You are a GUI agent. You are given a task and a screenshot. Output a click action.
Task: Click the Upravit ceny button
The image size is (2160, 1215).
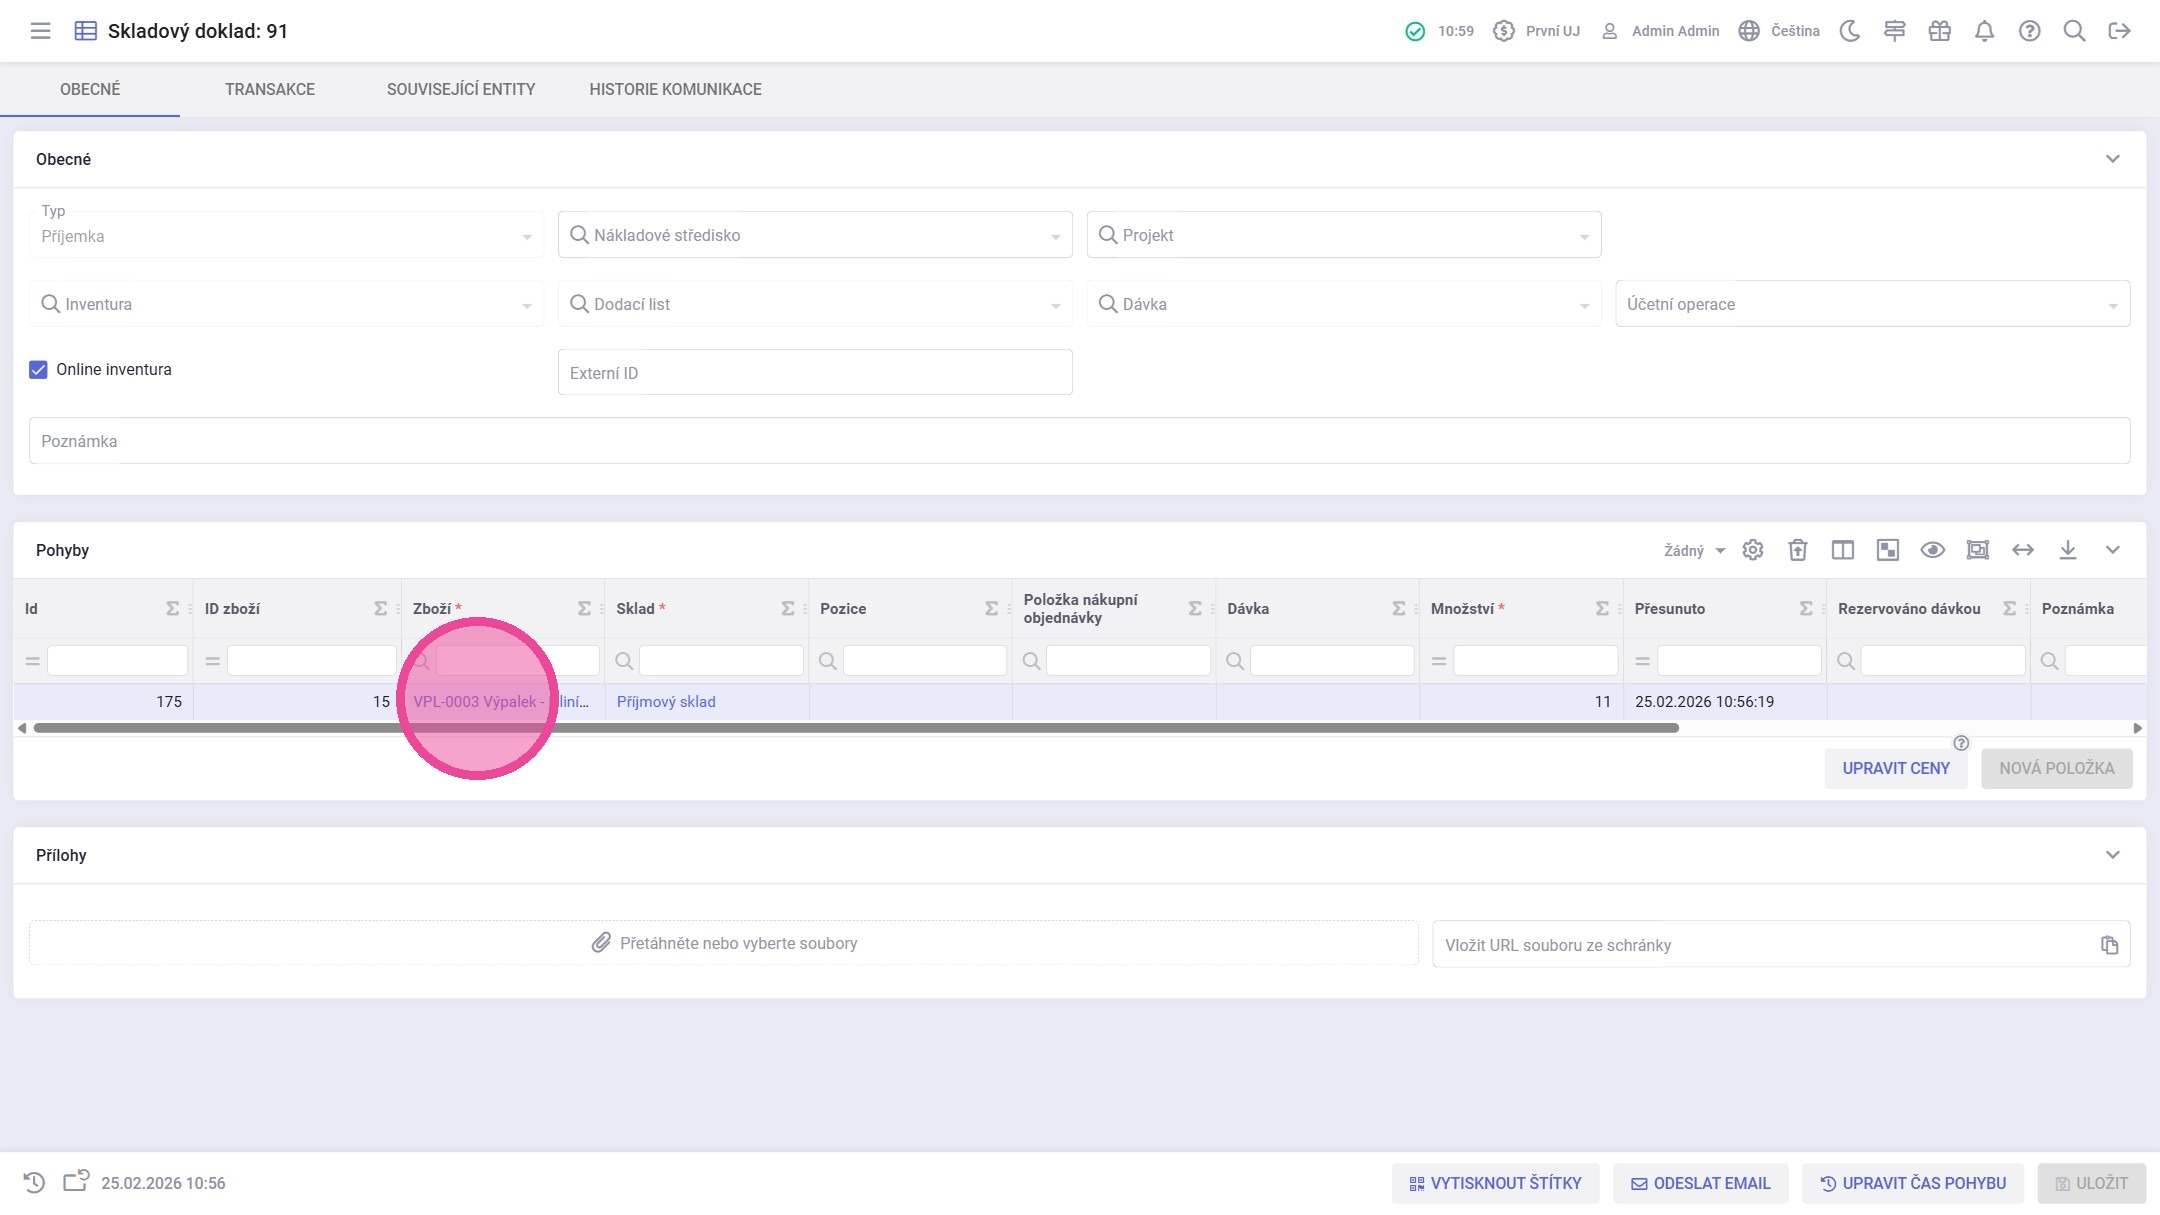coord(1895,768)
